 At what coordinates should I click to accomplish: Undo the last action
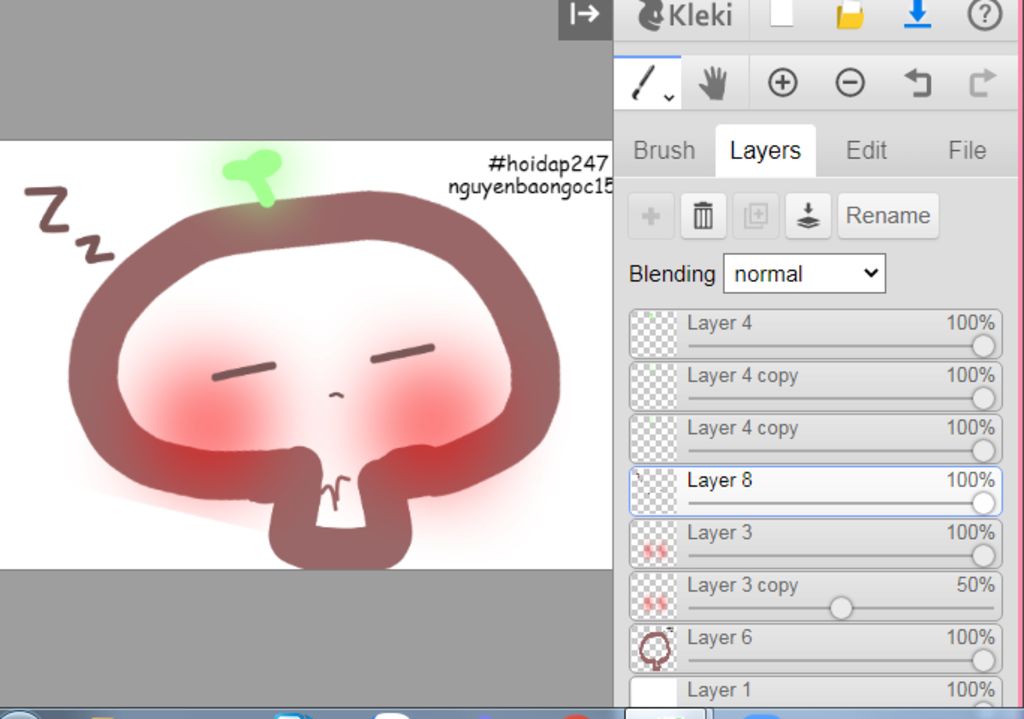coord(918,83)
